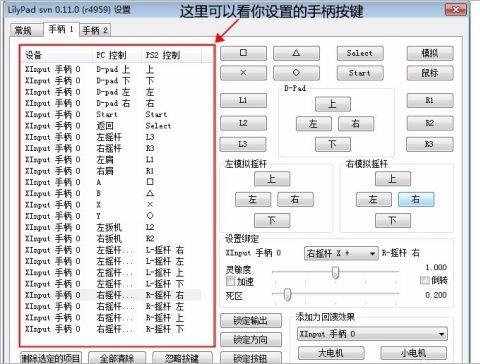480x364 pixels.
Task: Click the cross symbol button
Action: pyautogui.click(x=243, y=73)
